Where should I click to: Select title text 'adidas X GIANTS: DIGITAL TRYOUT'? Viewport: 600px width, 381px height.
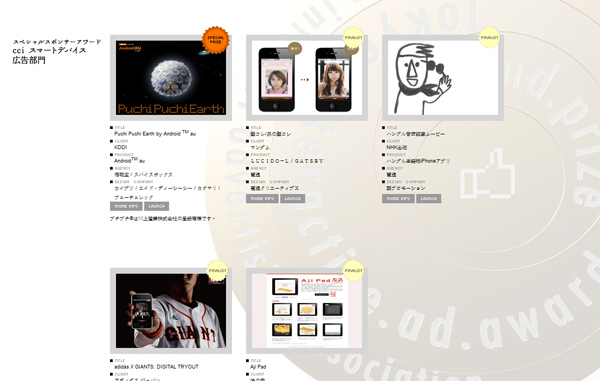coord(157,366)
